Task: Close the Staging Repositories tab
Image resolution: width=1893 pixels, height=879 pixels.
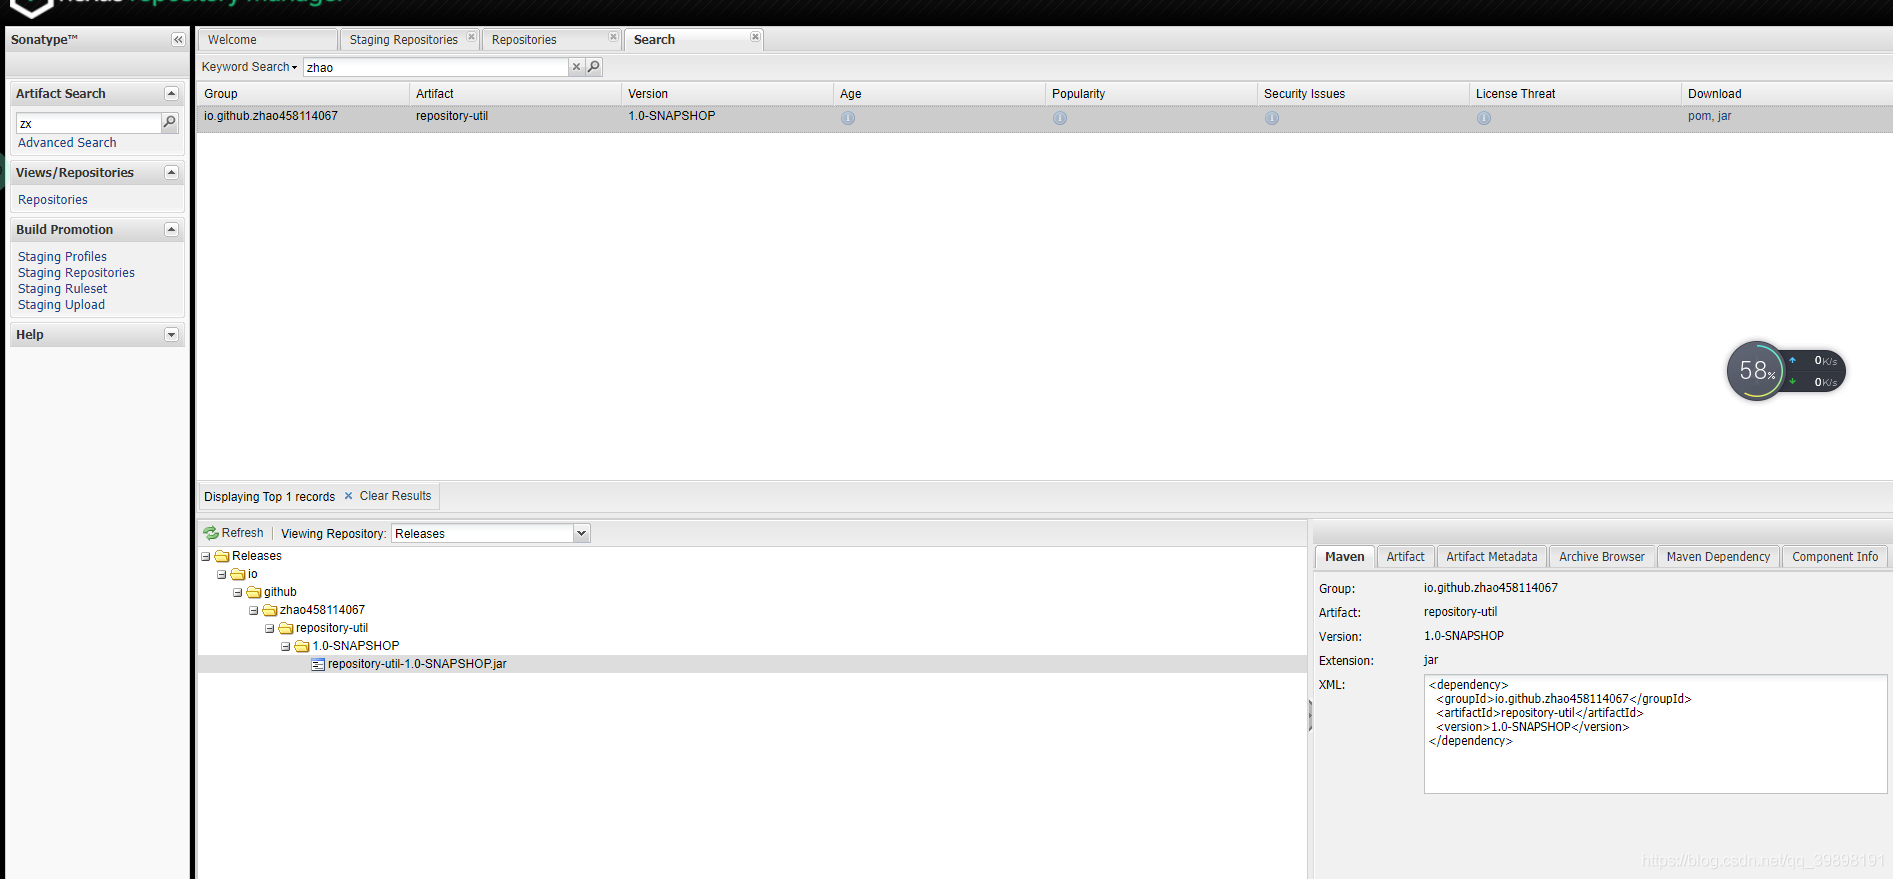Action: (x=471, y=37)
